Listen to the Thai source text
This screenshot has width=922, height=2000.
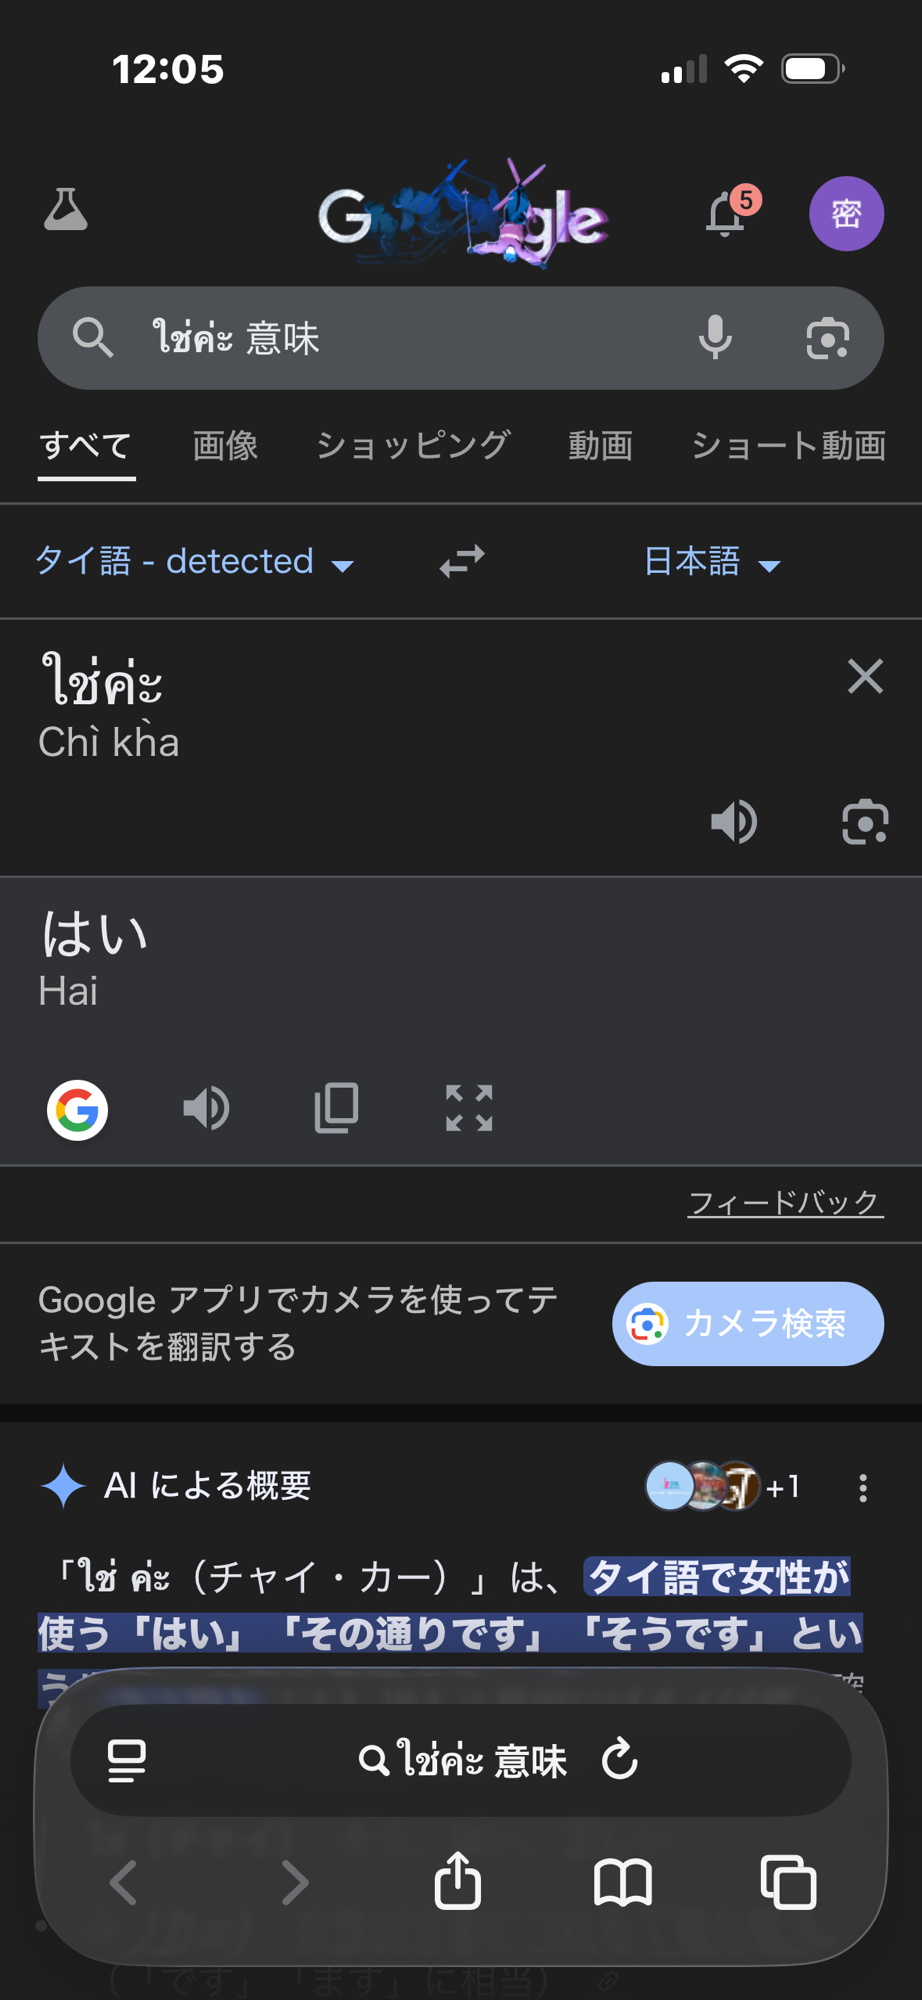click(734, 822)
